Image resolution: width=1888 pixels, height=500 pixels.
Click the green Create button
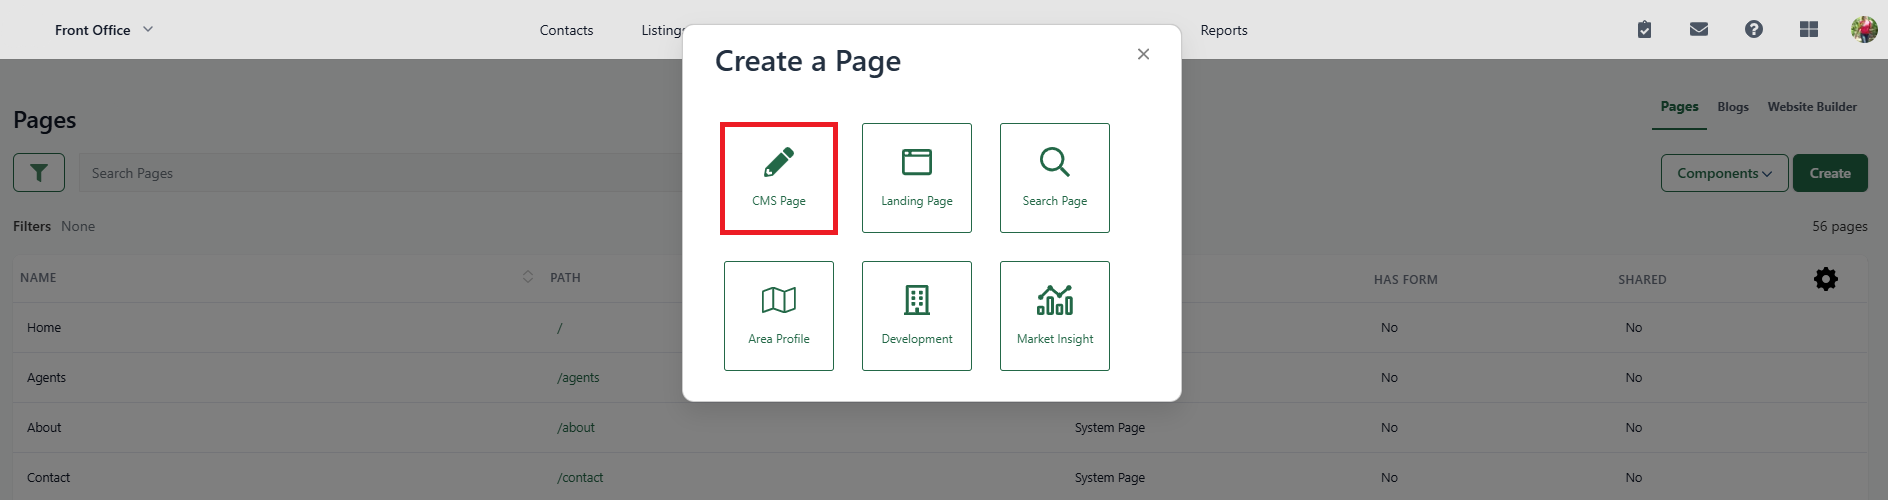(1830, 173)
